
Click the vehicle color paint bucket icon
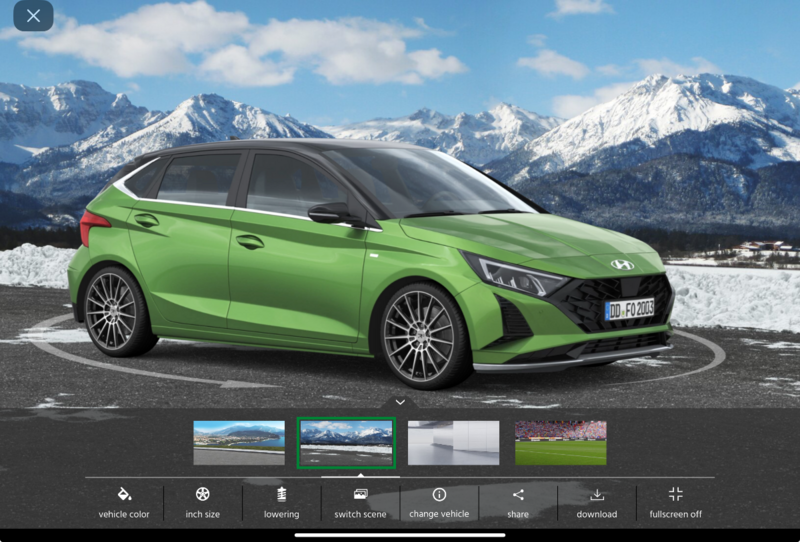(x=124, y=494)
